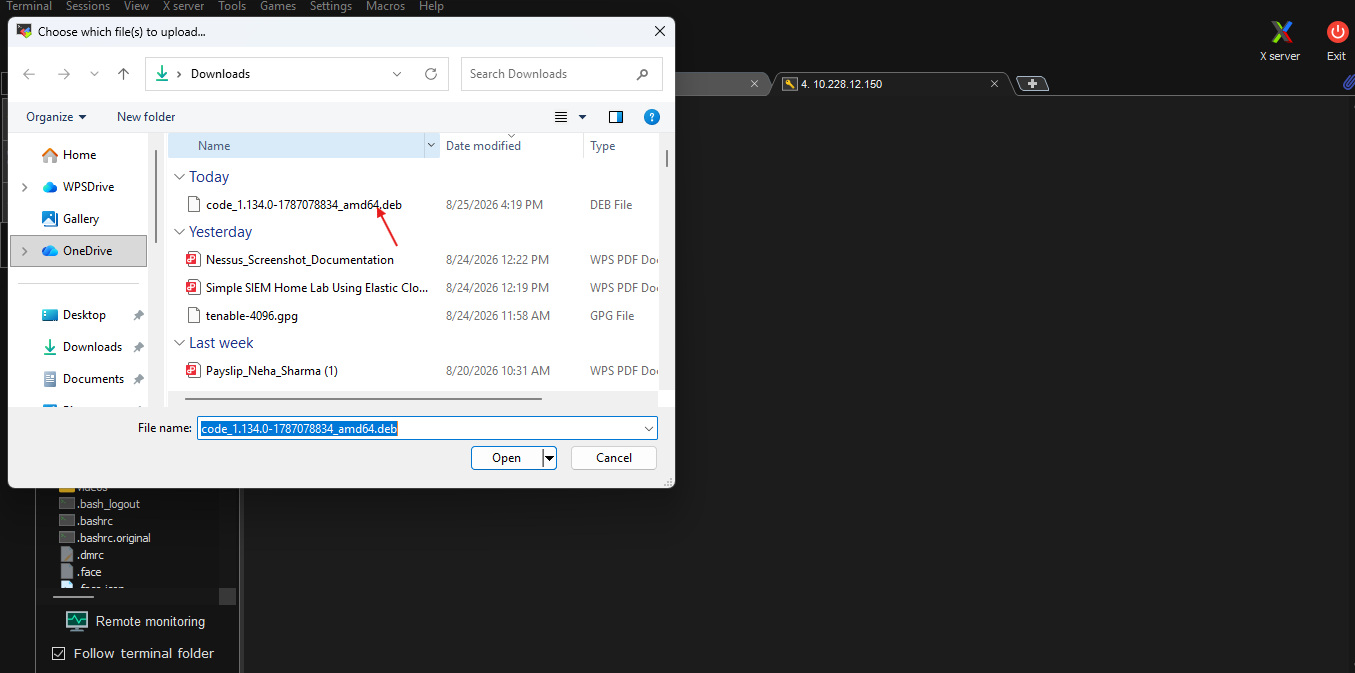Select the Simple SIEM Home Lab PDF

tap(317, 288)
